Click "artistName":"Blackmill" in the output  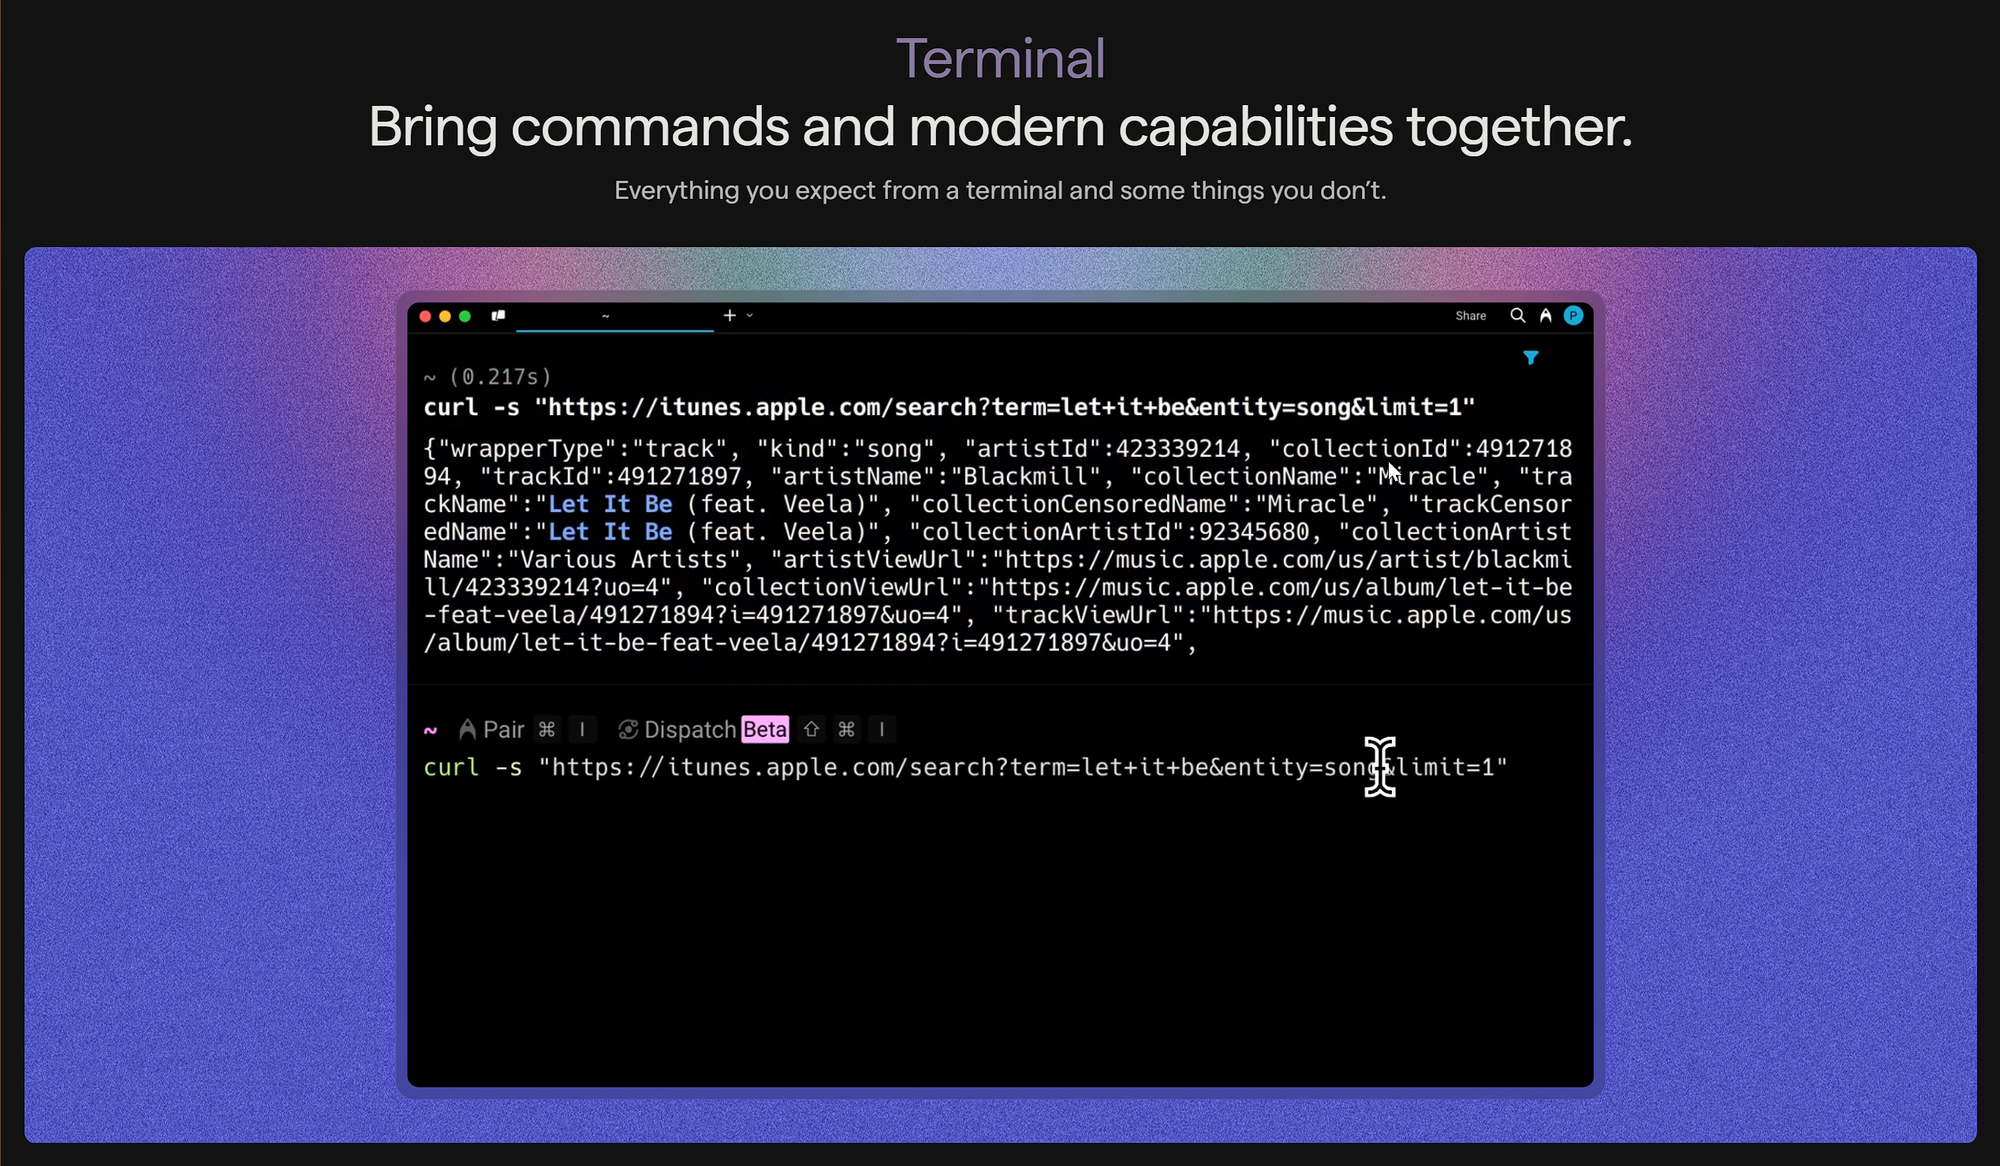pos(935,477)
